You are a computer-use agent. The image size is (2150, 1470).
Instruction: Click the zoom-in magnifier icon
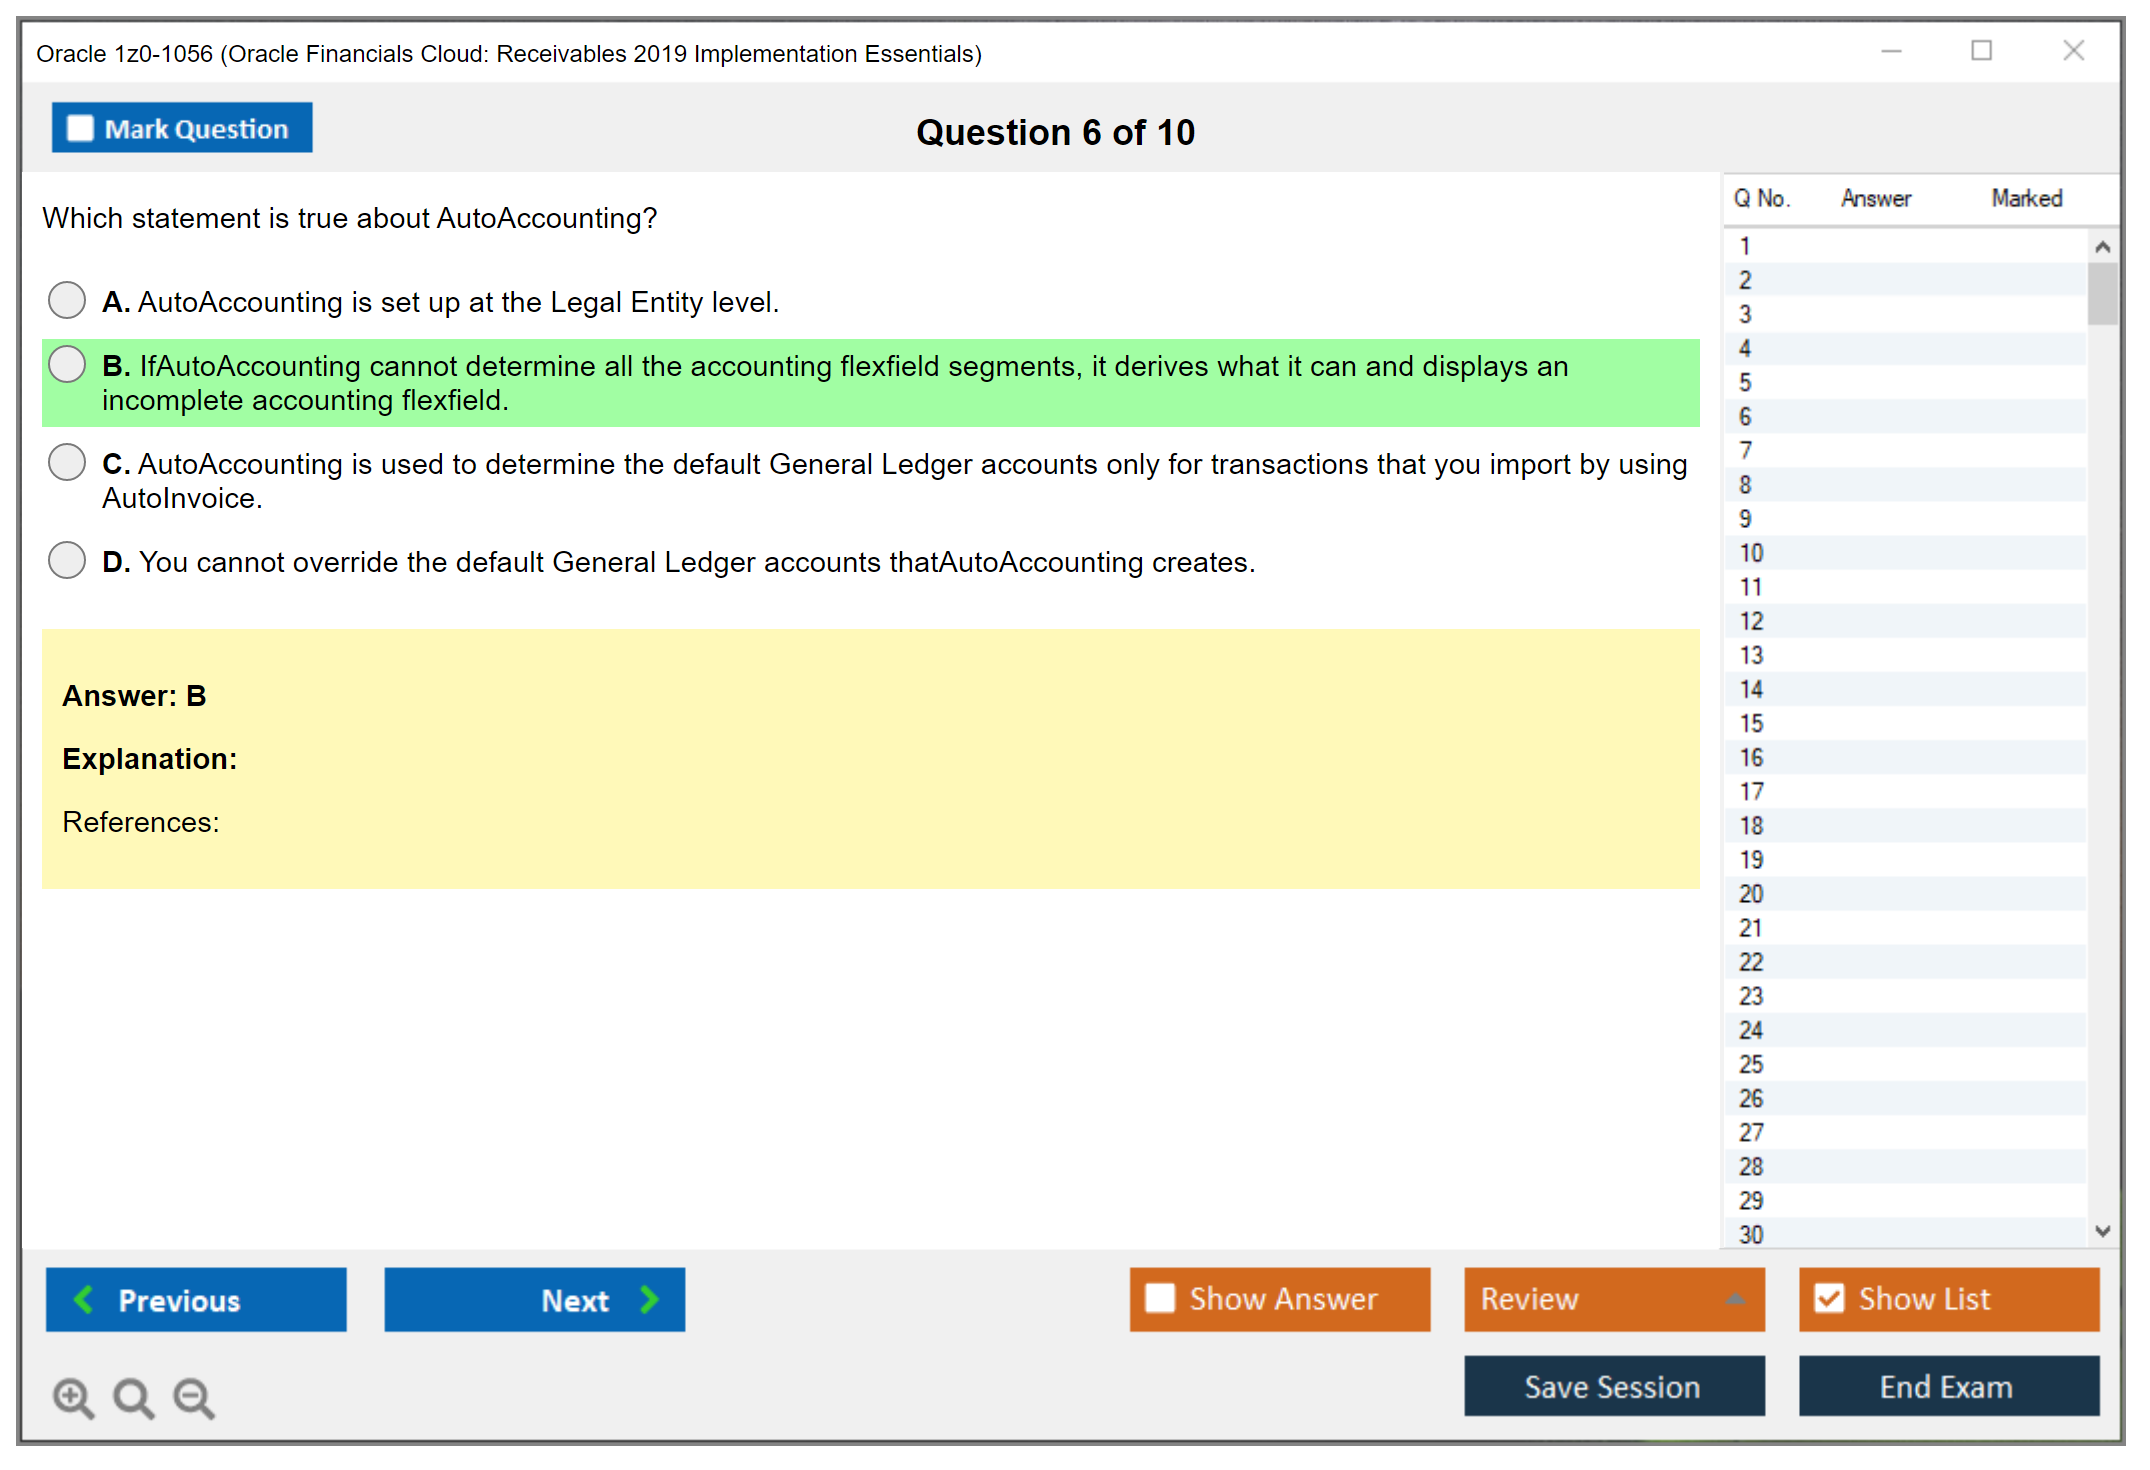tap(73, 1397)
